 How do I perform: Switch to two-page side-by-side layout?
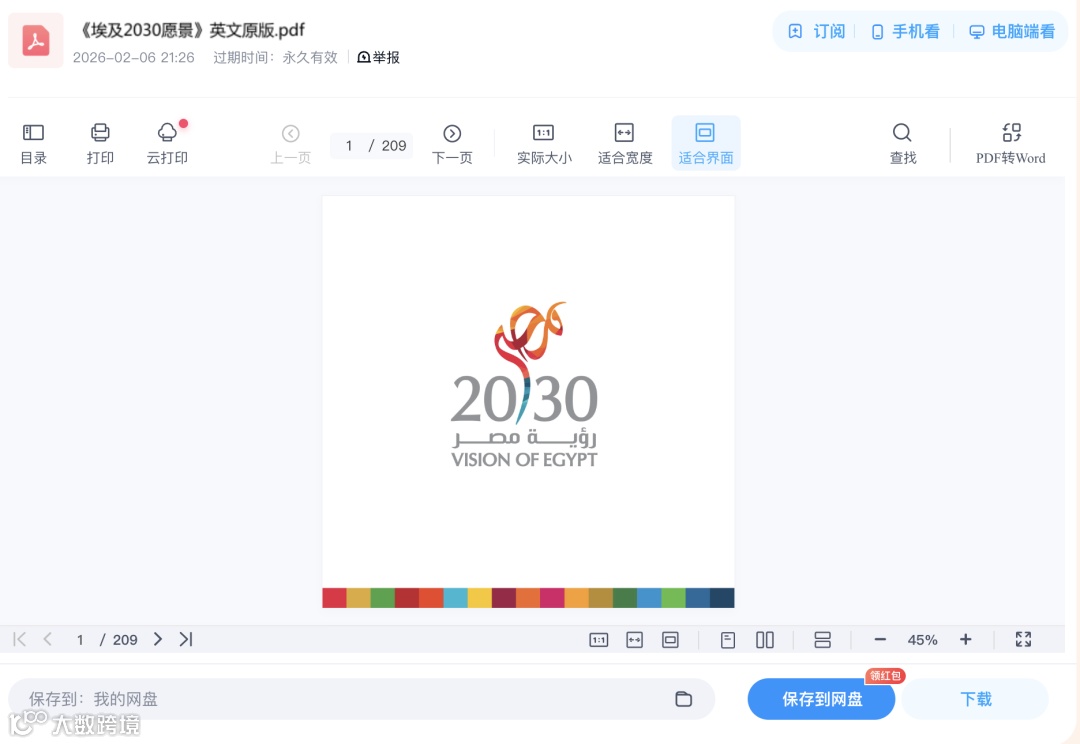[x=765, y=640]
